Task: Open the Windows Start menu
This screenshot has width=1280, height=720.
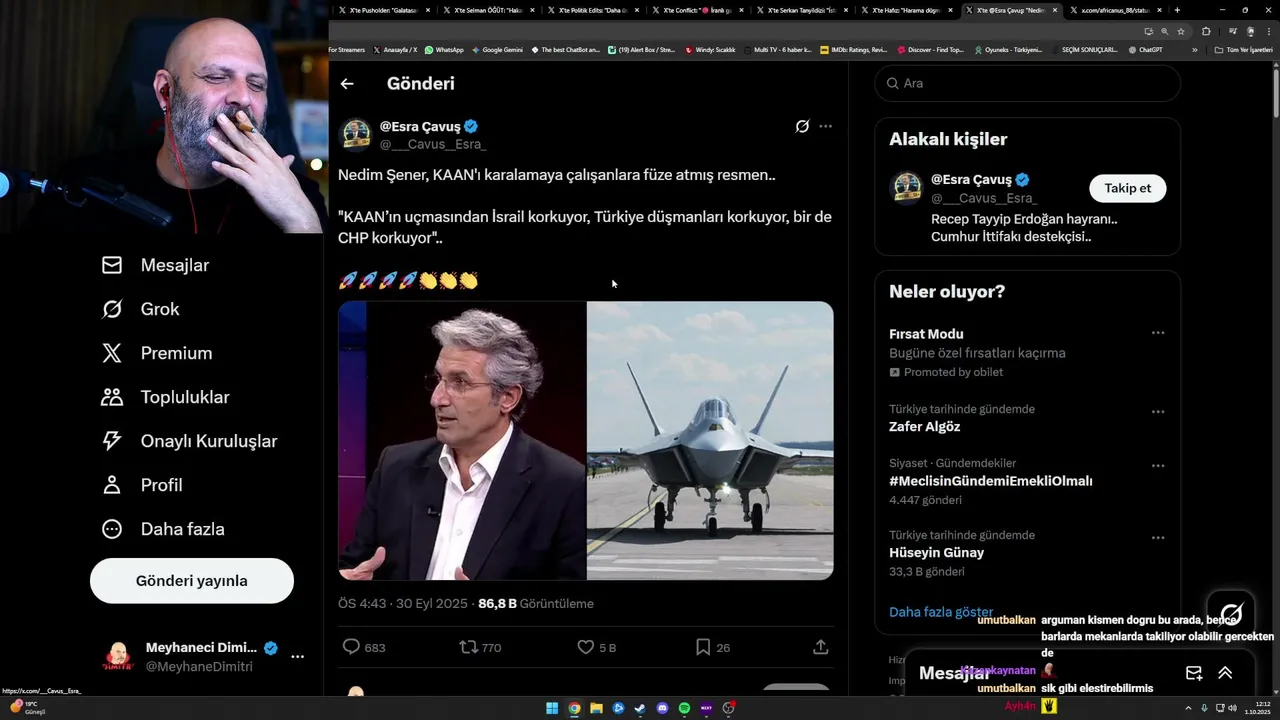Action: (552, 708)
